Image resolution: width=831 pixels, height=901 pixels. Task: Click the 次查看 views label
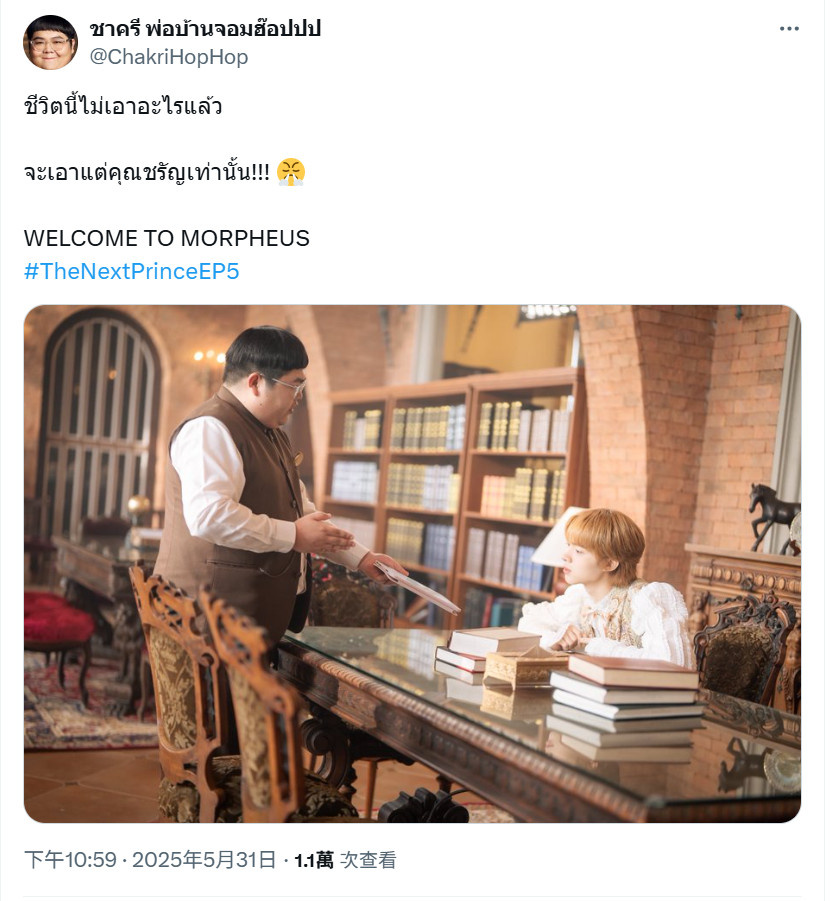click(x=368, y=860)
